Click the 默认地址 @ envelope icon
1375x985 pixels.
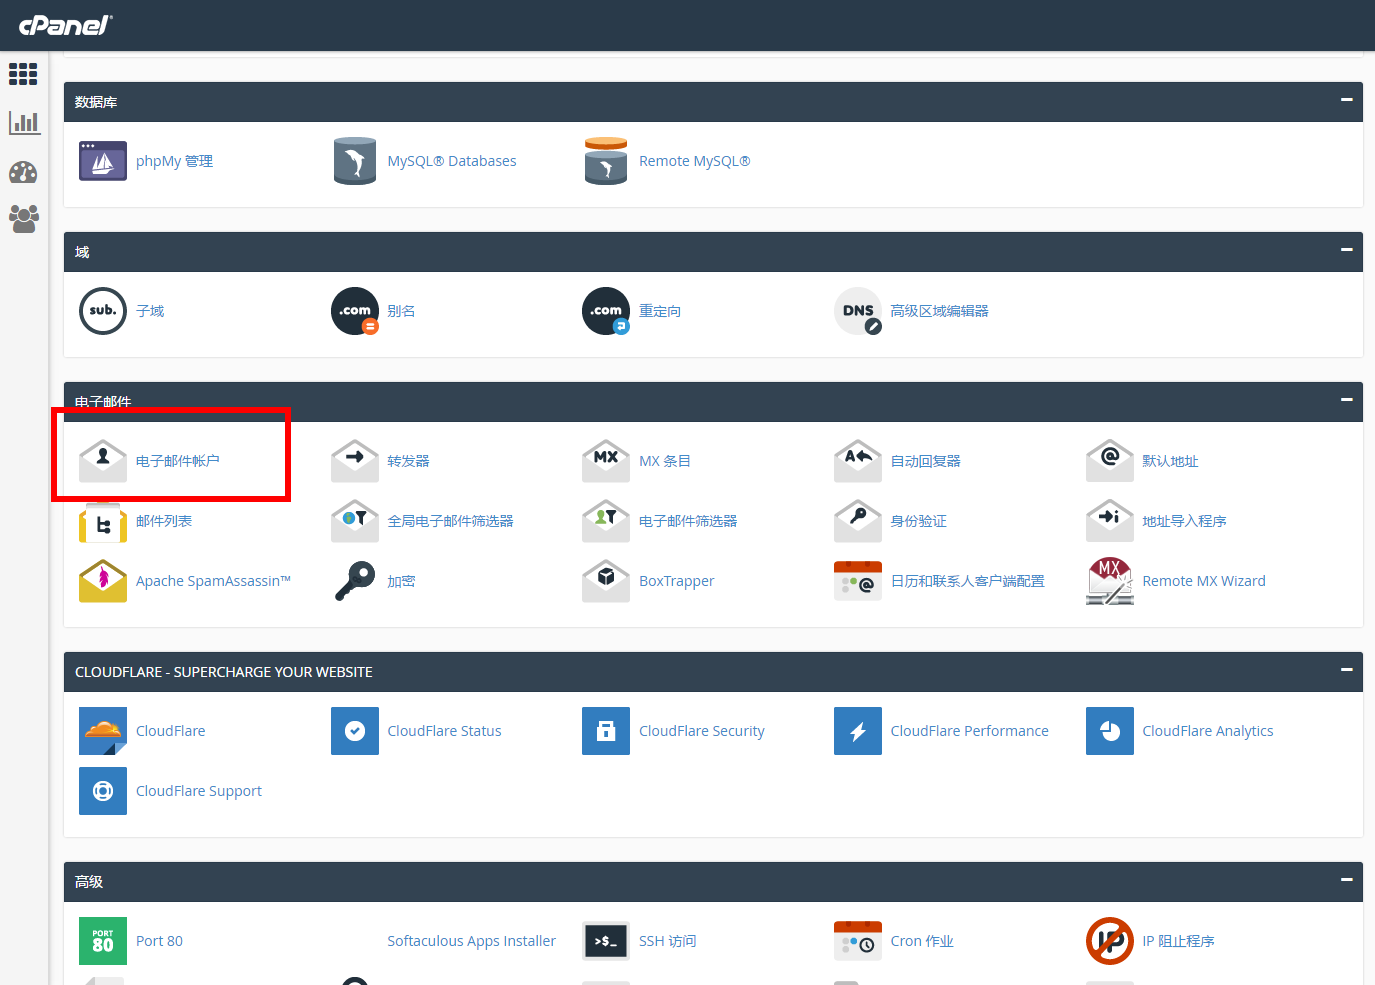1110,461
